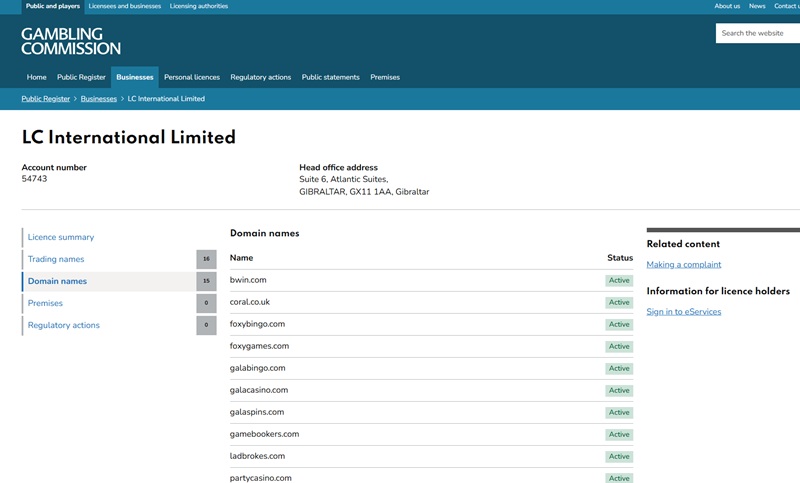Select the galabingo.com domain name
The image size is (800, 483).
[x=258, y=368]
